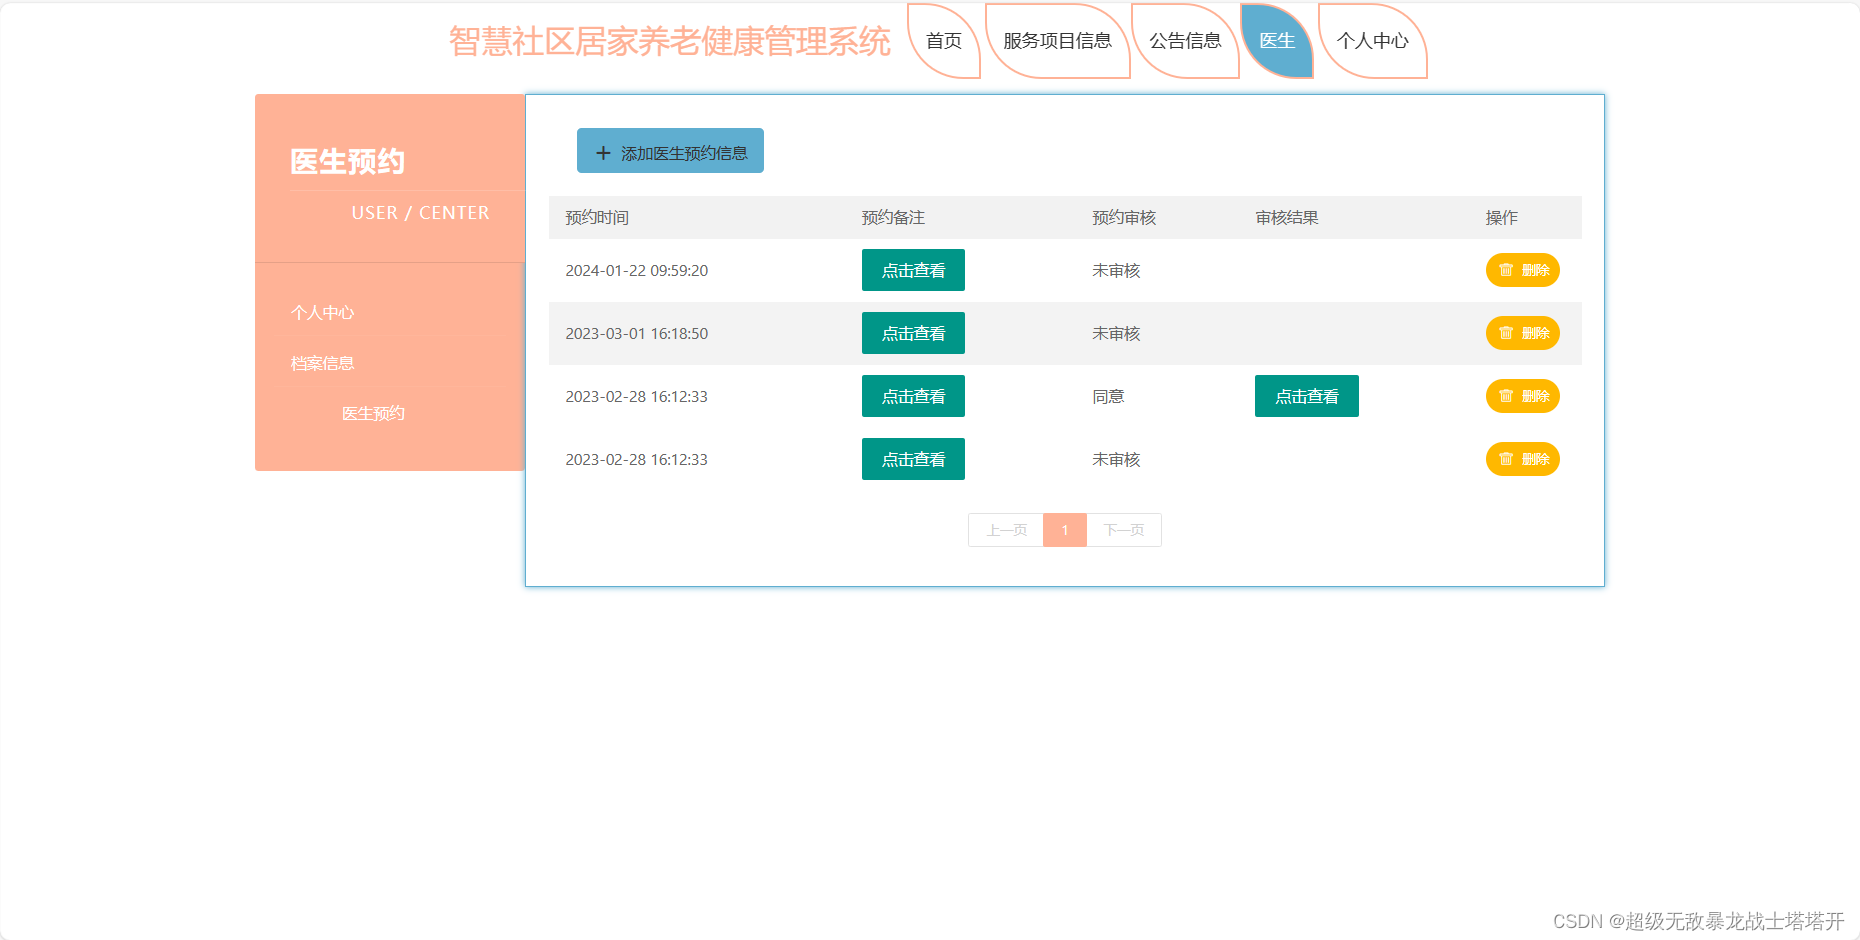Switch to the 公告信息 tab
Image resolution: width=1860 pixels, height=940 pixels.
click(1185, 41)
